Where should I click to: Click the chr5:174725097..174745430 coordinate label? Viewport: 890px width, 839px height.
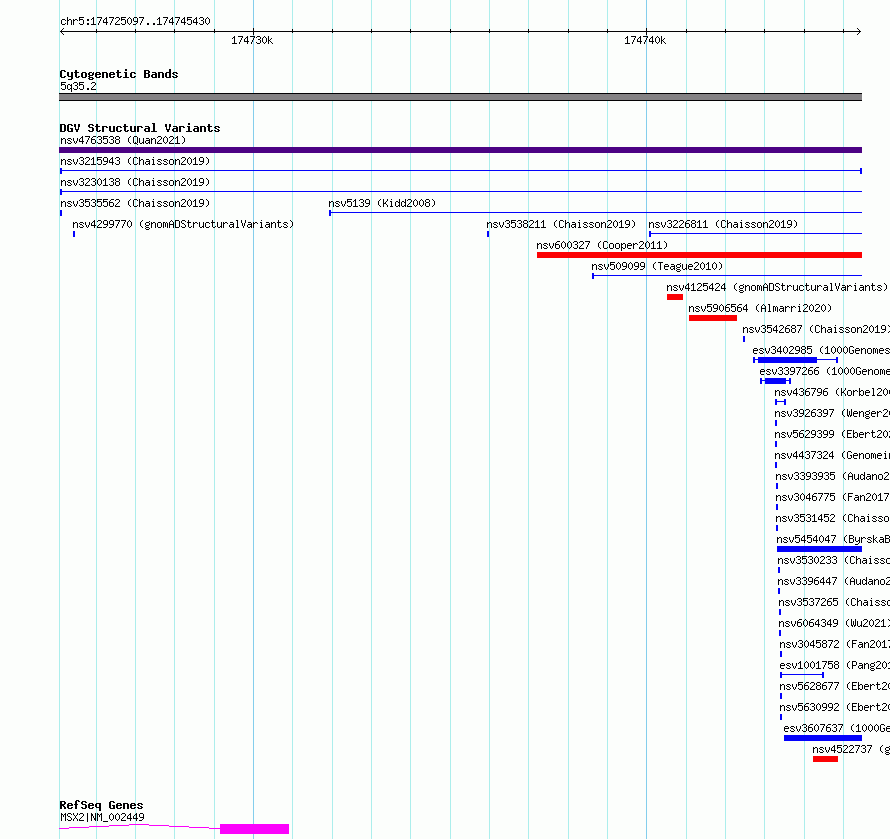coord(135,21)
